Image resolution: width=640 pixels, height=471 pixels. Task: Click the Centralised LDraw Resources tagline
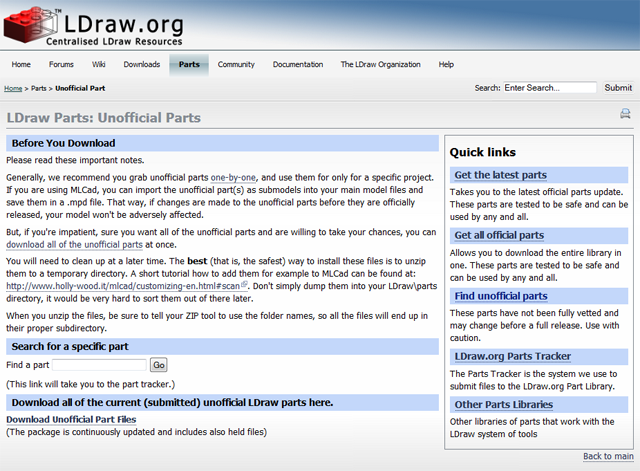click(x=114, y=42)
